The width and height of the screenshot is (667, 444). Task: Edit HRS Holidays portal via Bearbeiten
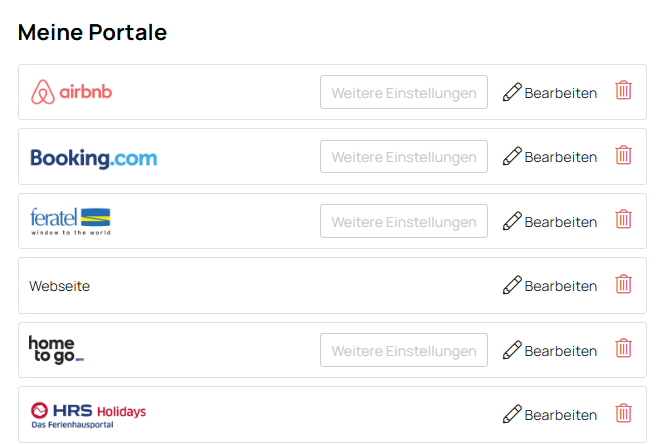[x=560, y=415]
